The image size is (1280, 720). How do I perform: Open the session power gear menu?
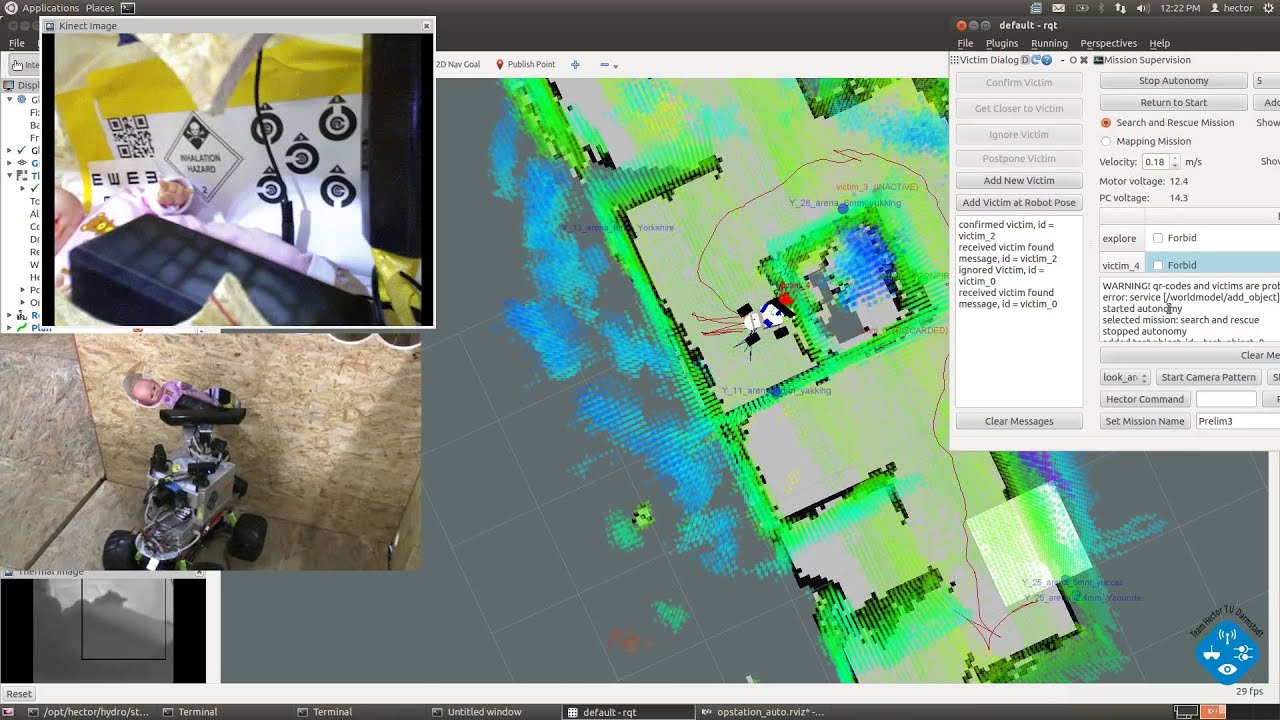coord(1266,8)
